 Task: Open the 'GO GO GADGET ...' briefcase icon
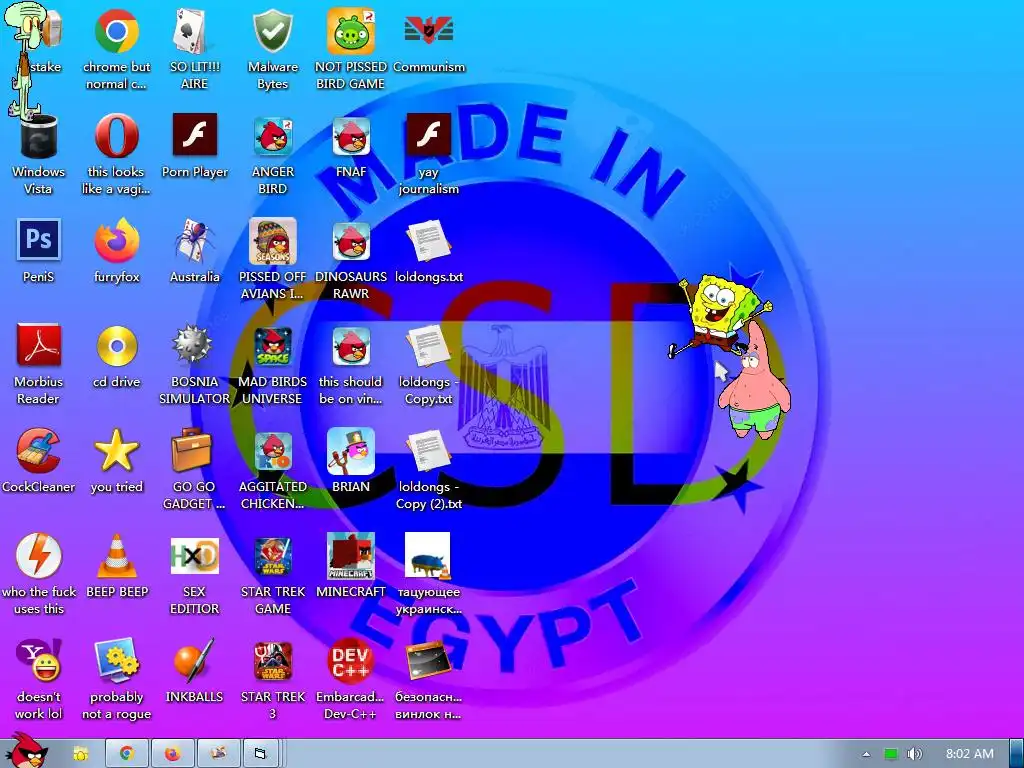coord(192,450)
